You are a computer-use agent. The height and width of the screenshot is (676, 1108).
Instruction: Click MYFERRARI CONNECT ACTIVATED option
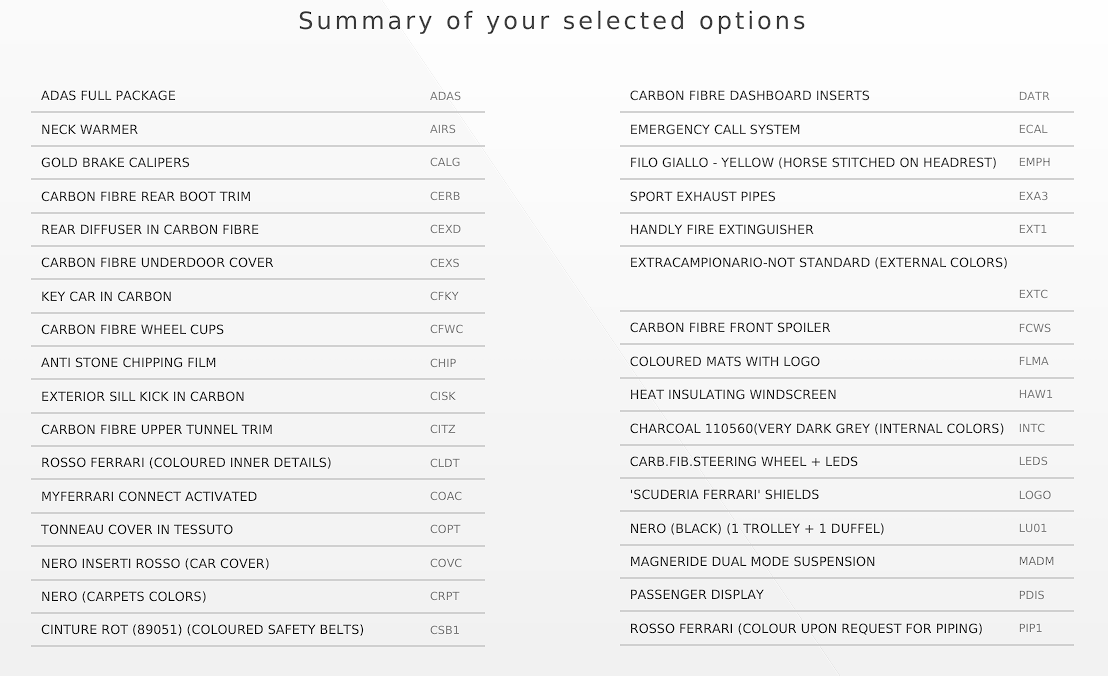tap(258, 497)
